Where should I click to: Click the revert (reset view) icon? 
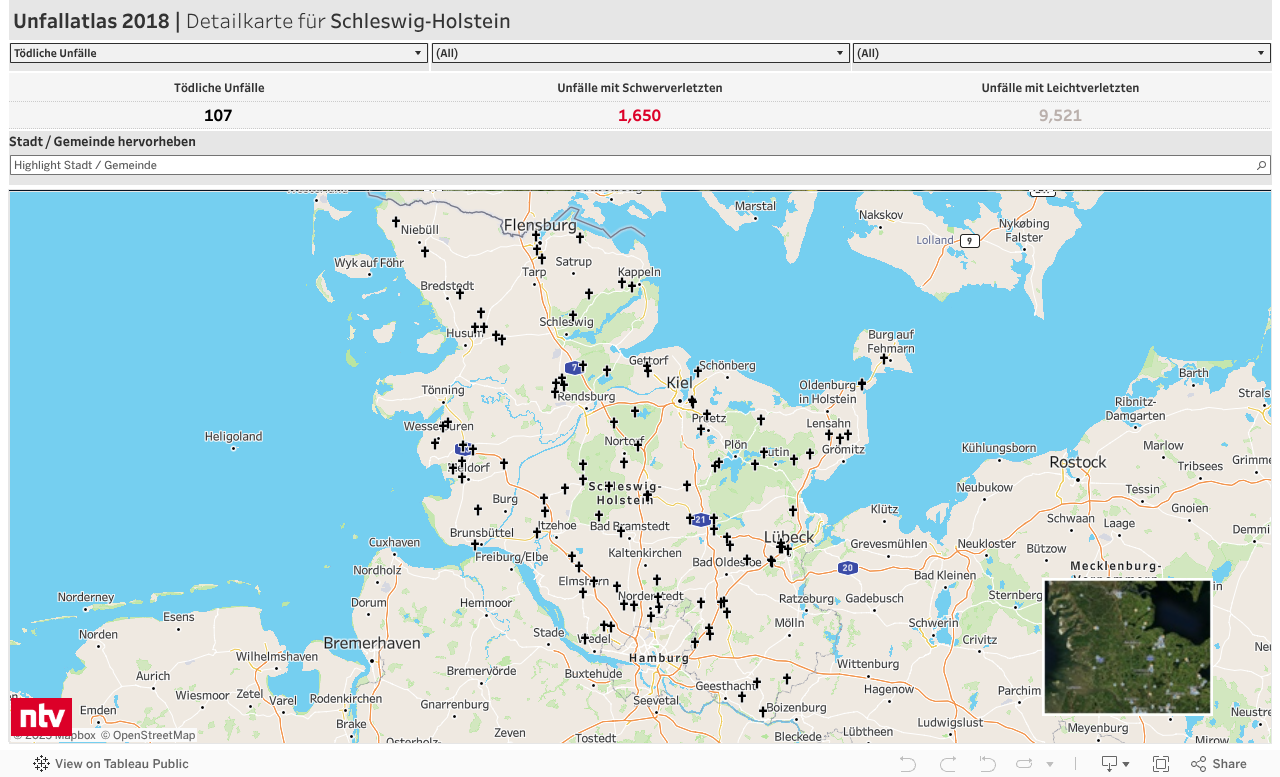pyautogui.click(x=987, y=764)
